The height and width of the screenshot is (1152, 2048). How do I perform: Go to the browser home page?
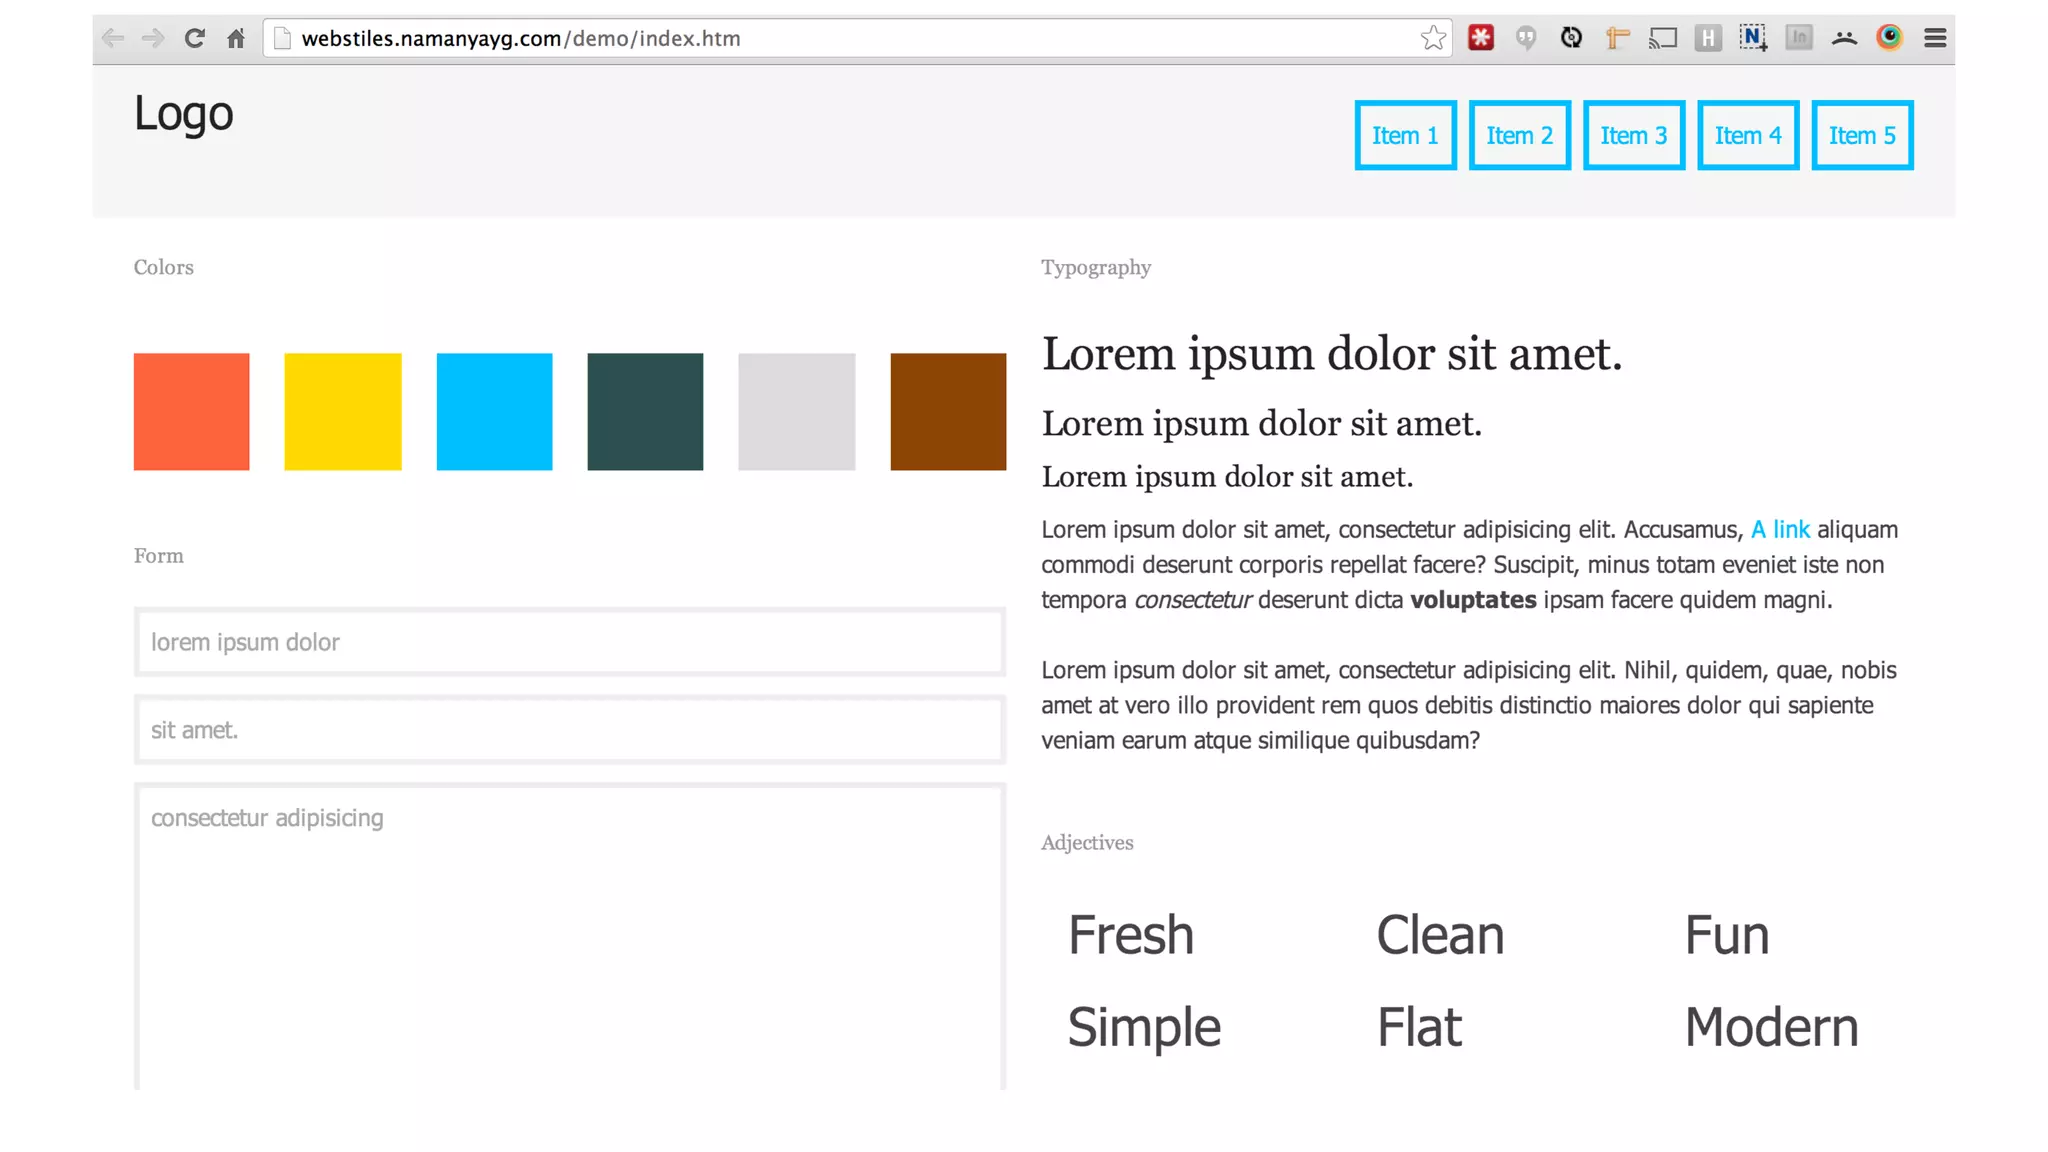pos(236,38)
